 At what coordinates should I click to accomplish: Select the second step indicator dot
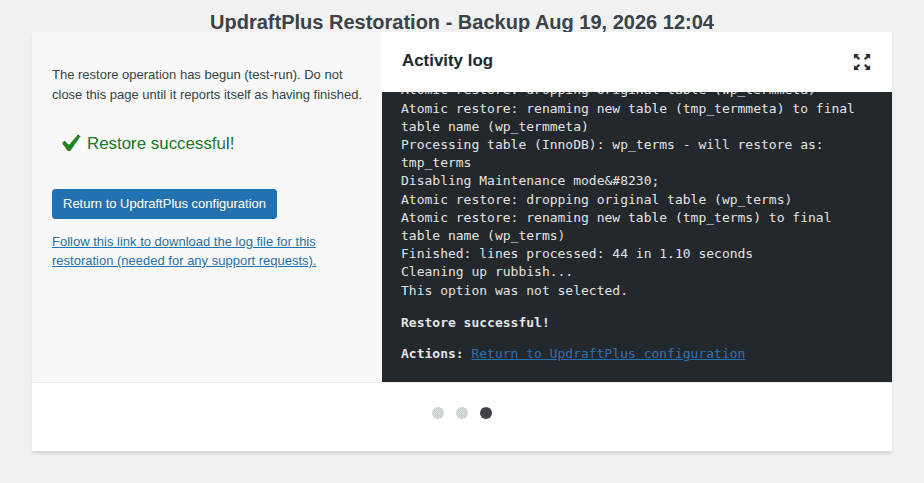pos(462,413)
